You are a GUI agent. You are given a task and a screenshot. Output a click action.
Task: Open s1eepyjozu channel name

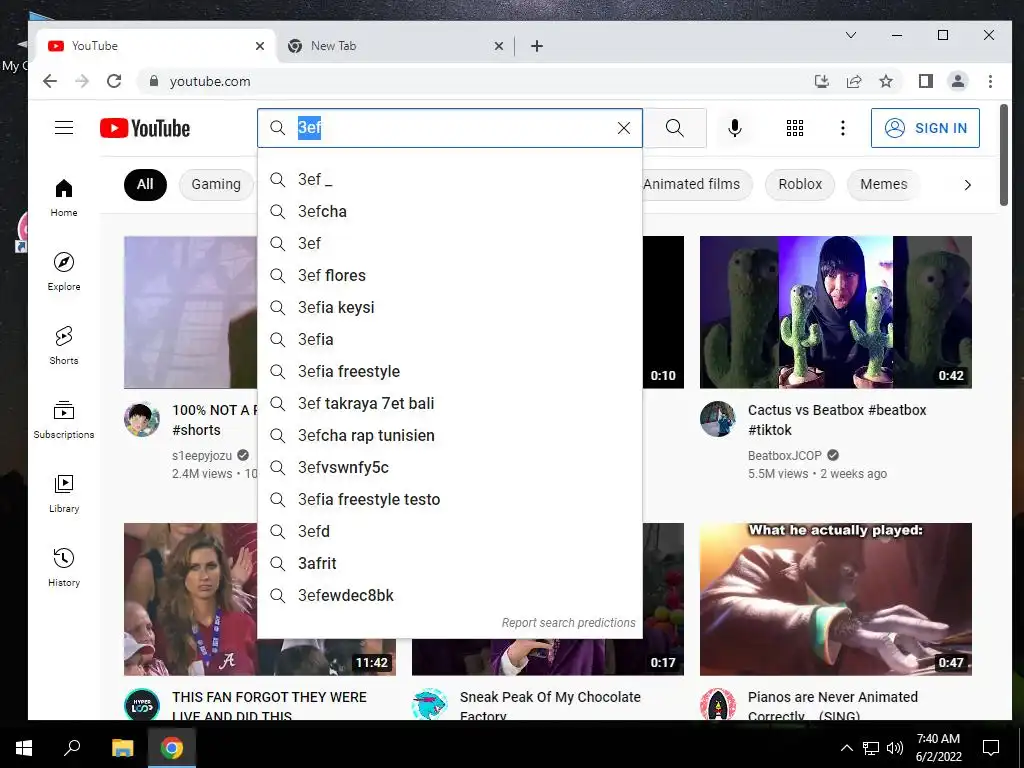202,455
